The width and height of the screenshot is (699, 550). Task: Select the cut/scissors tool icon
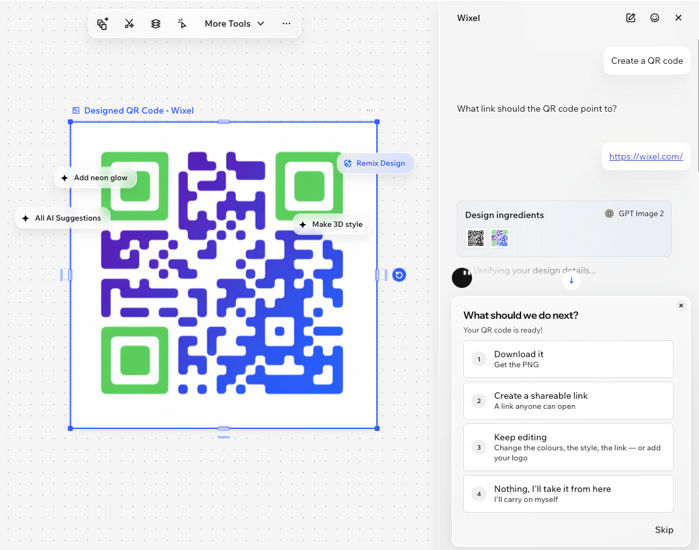point(129,24)
